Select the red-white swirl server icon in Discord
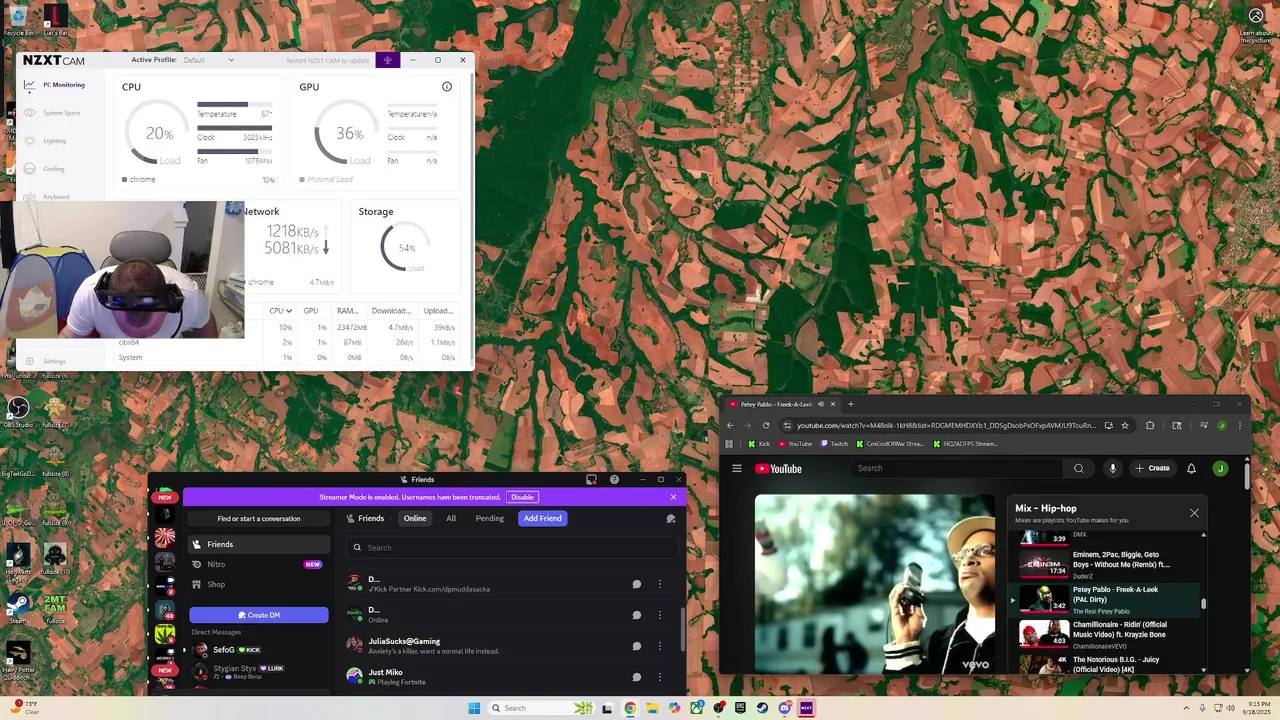 (x=165, y=540)
